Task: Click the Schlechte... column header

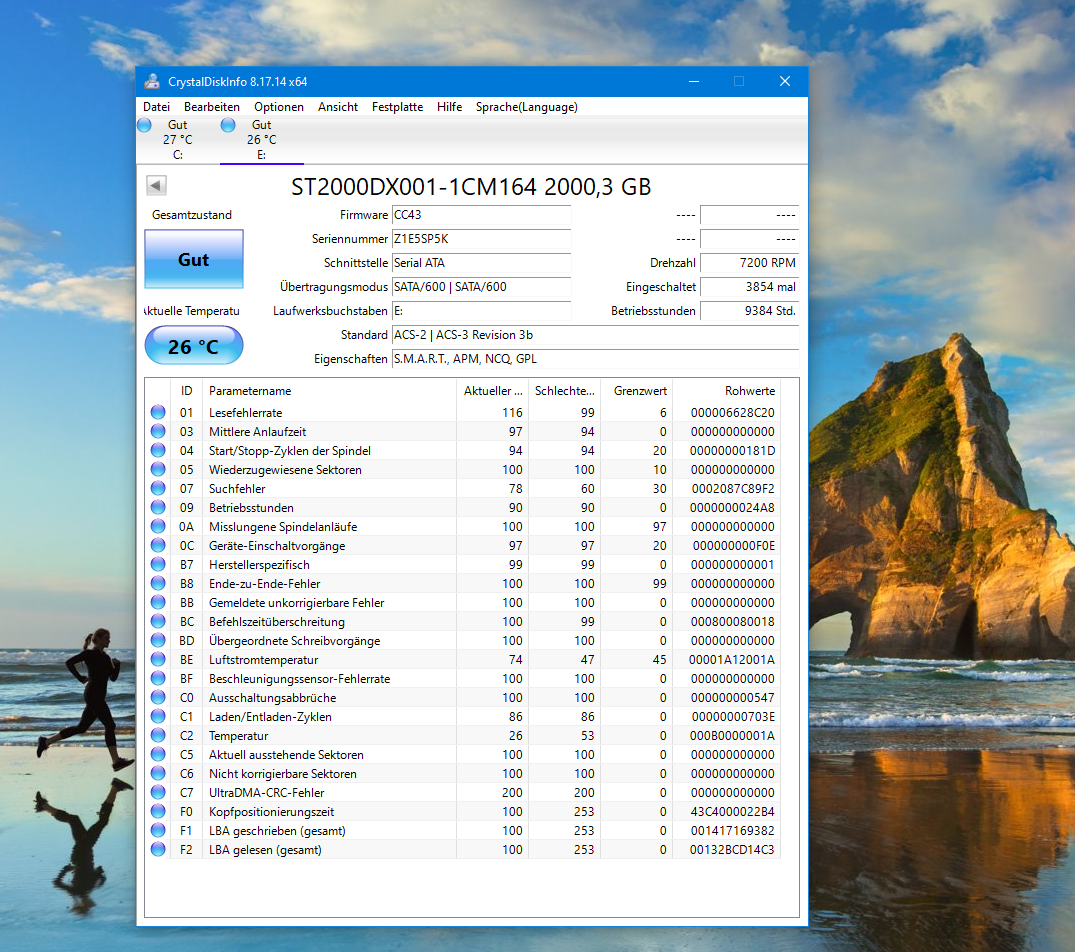Action: (x=565, y=391)
